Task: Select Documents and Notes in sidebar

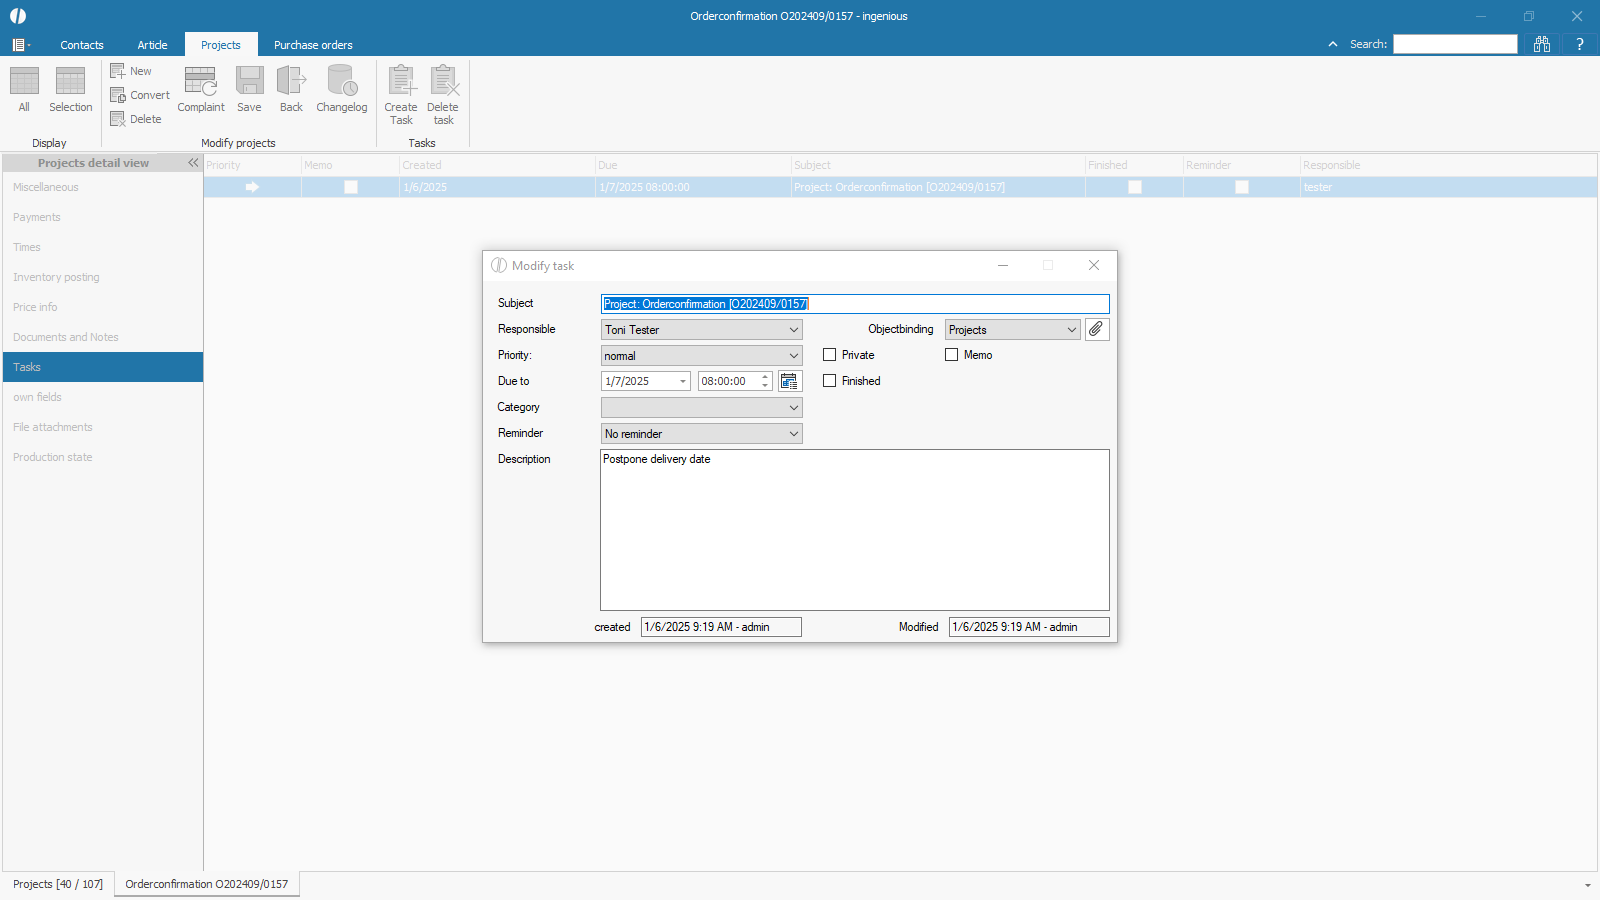Action: pyautogui.click(x=66, y=337)
